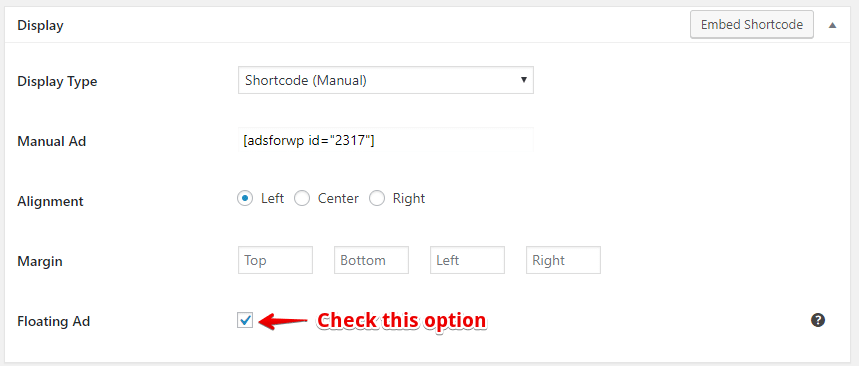The height and width of the screenshot is (366, 859).
Task: Click the Floating Ad label
Action: 54,321
